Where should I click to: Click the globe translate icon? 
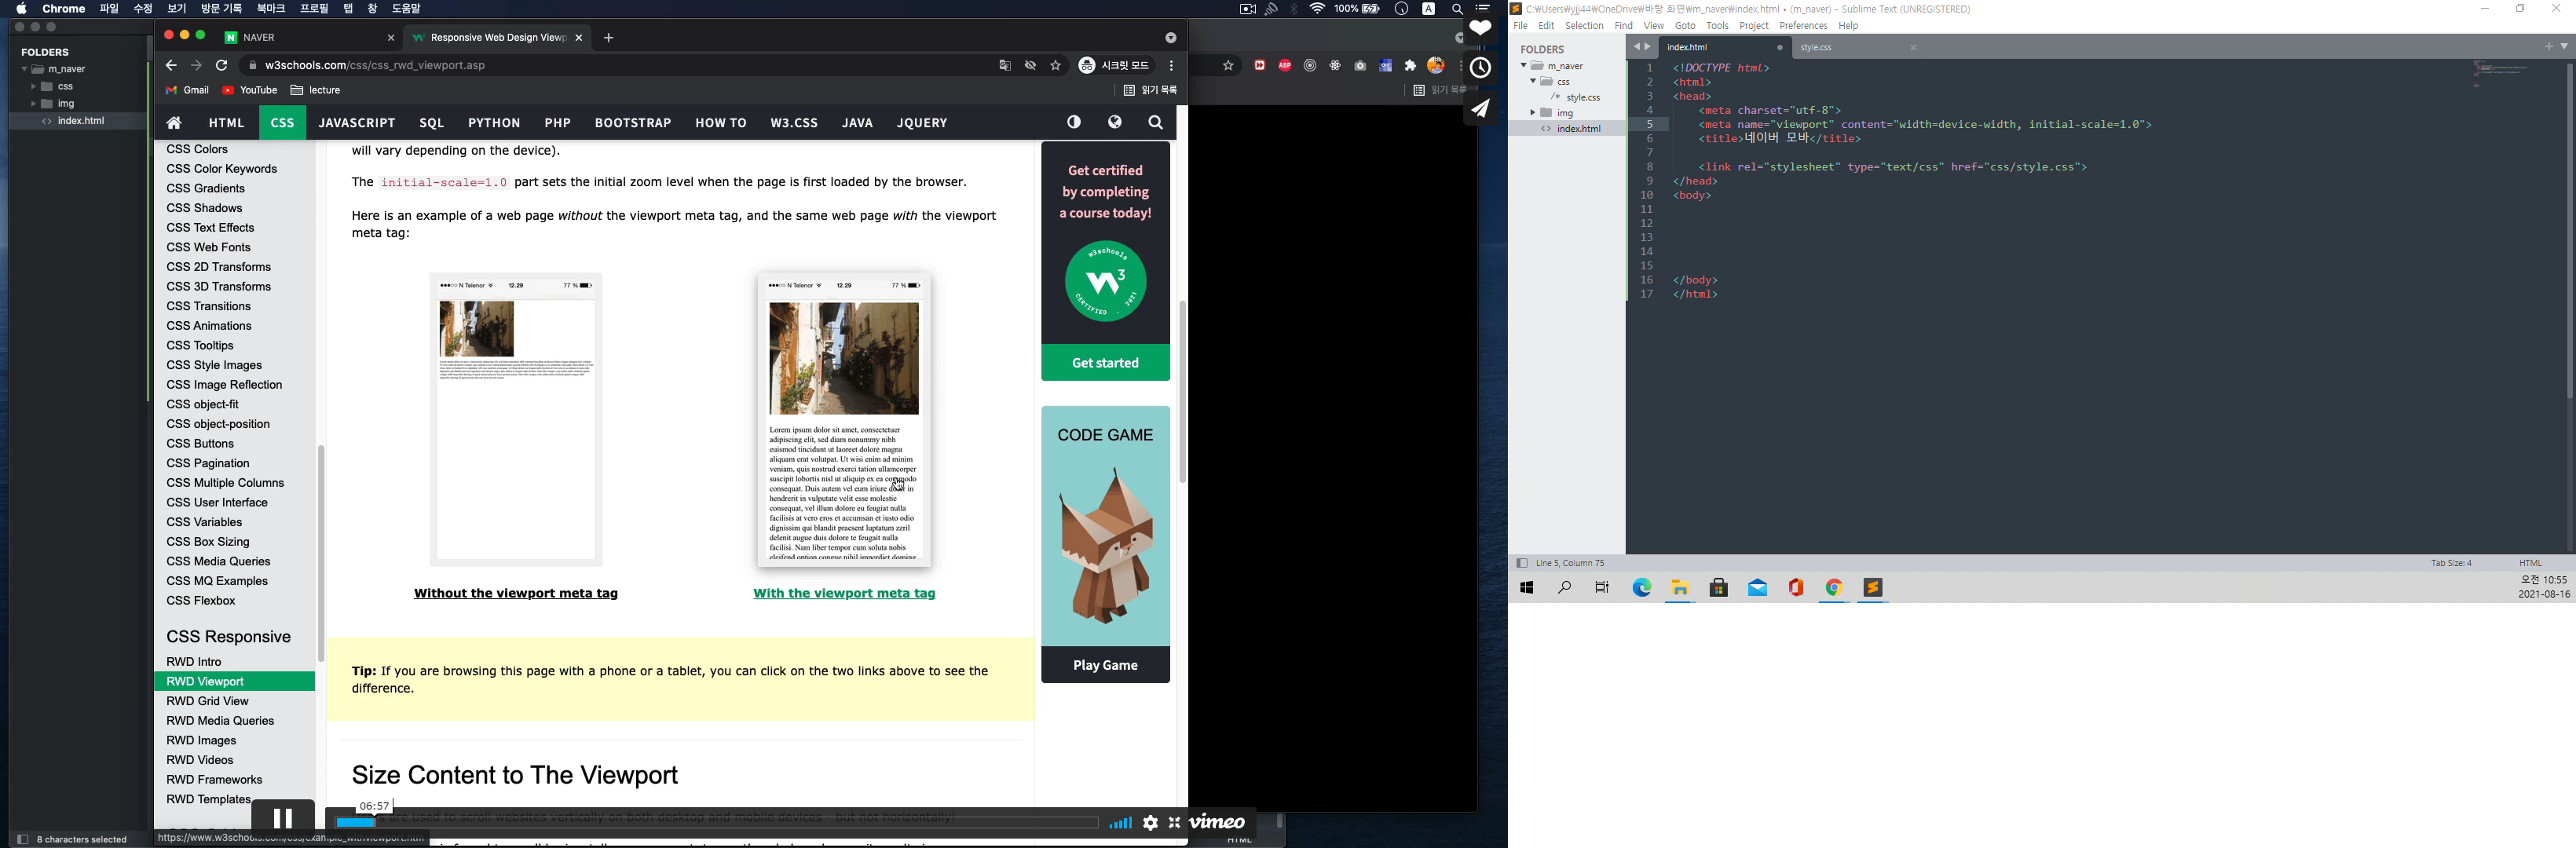(1115, 122)
